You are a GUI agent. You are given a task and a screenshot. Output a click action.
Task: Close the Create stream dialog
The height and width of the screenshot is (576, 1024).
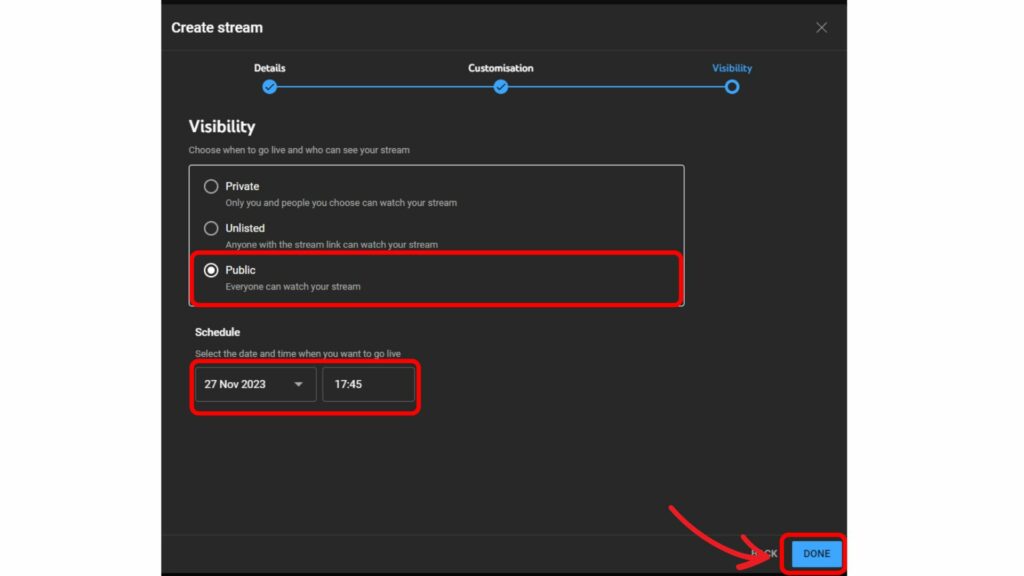pos(821,28)
